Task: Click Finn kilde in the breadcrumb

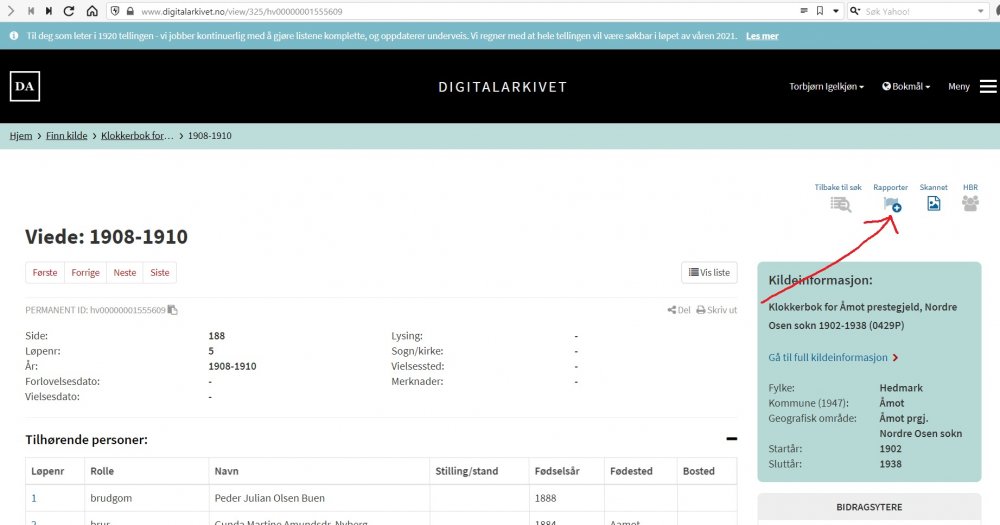Action: coord(66,135)
